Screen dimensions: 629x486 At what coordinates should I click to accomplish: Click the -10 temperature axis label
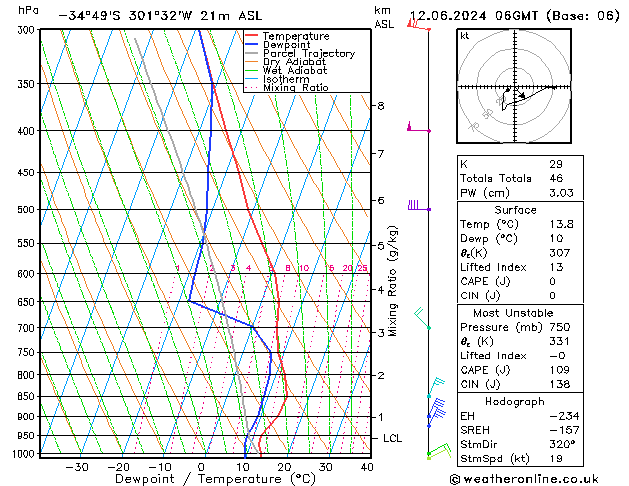160,467
